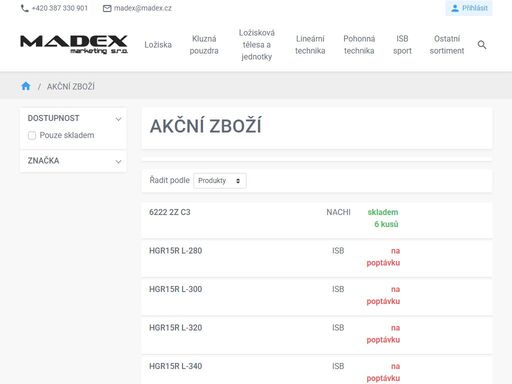The image size is (512, 384).
Task: Open product HGR15R L-320
Action: click(176, 328)
